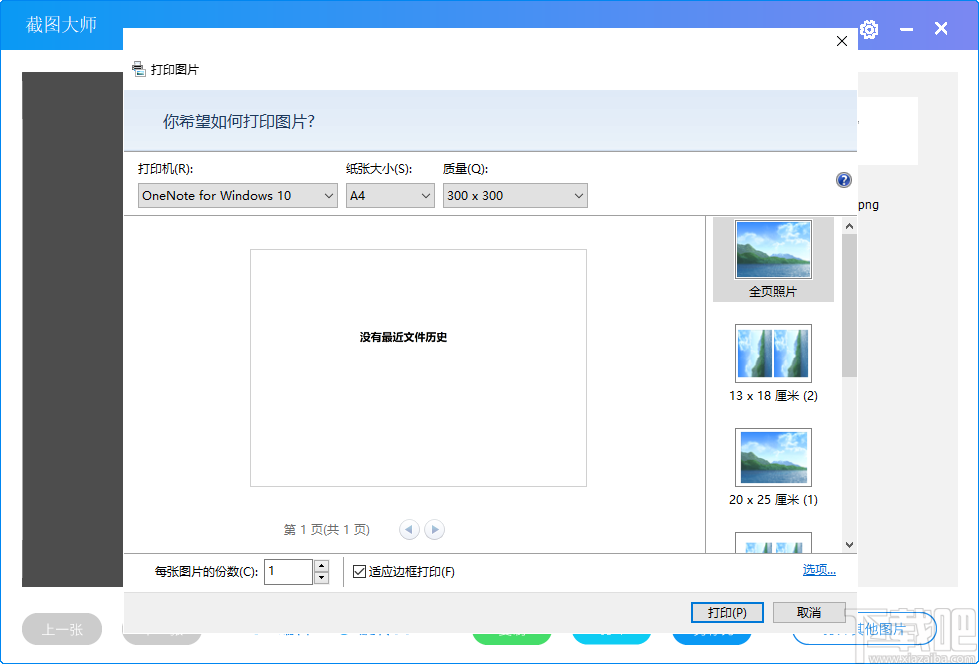Image resolution: width=979 pixels, height=664 pixels.
Task: Click the previous page arrow under the preview
Action: coord(409,529)
